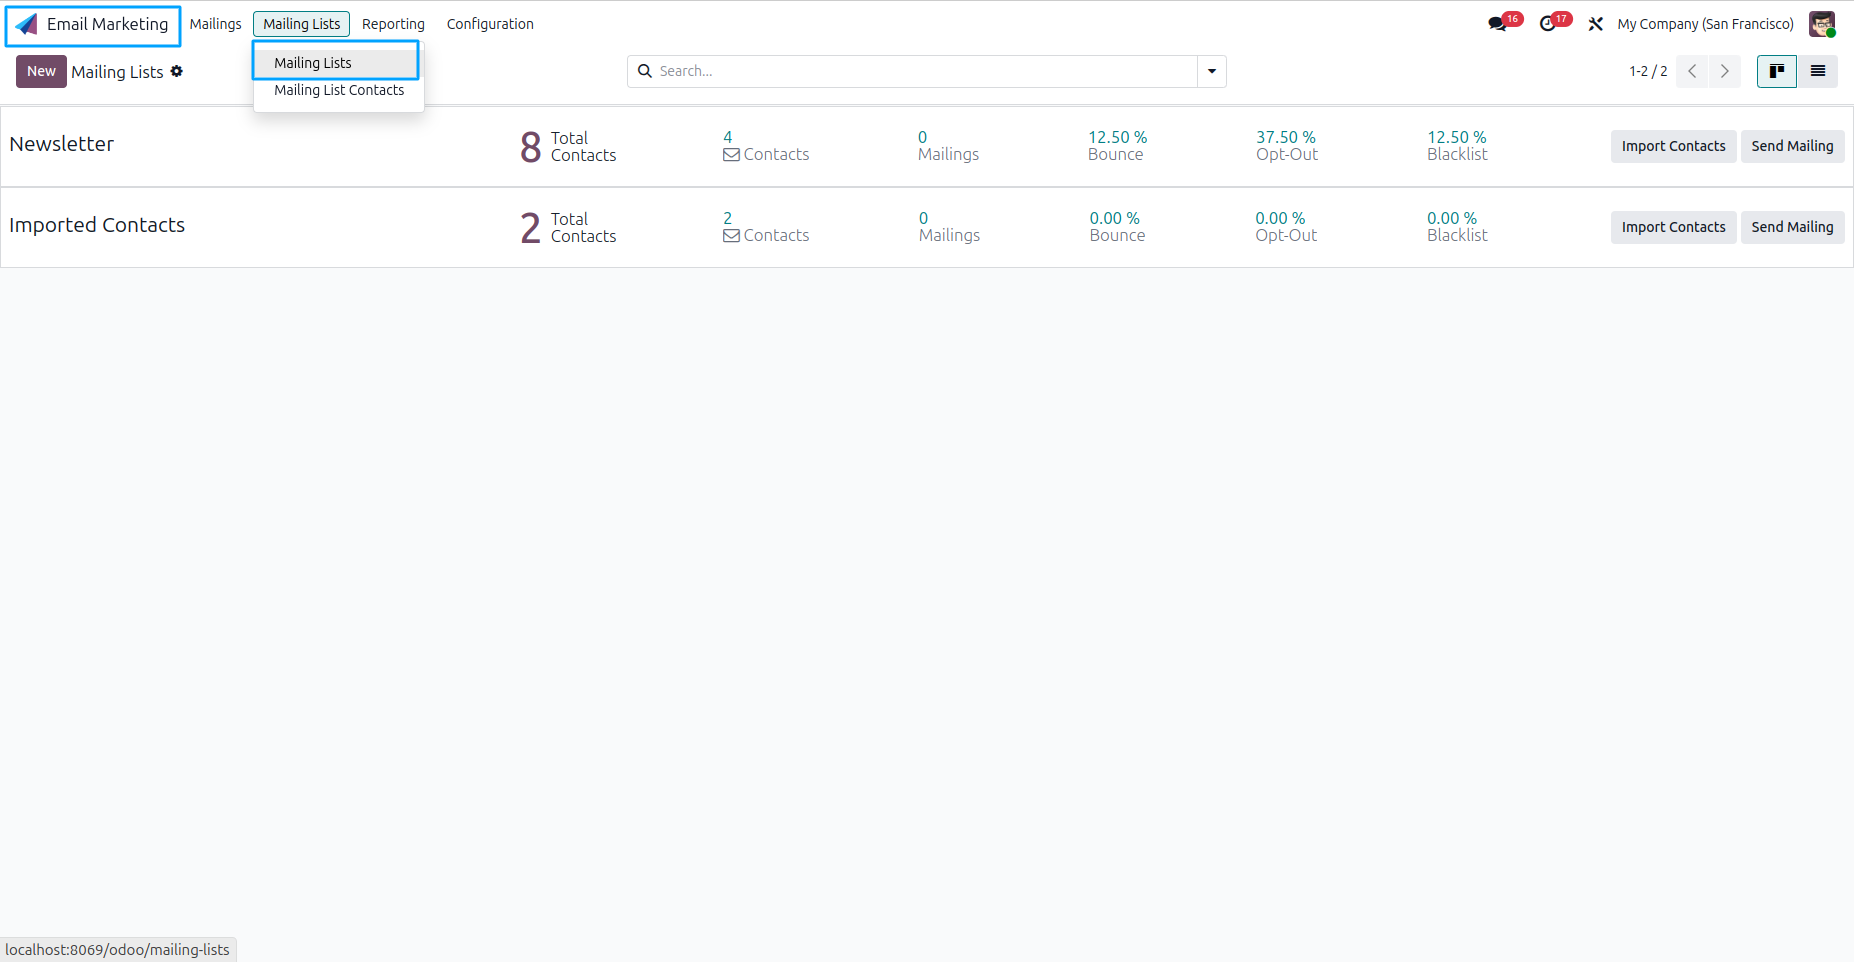The width and height of the screenshot is (1854, 962).
Task: Open Newsletter 37.50 % Opt-Out stat
Action: (1287, 146)
